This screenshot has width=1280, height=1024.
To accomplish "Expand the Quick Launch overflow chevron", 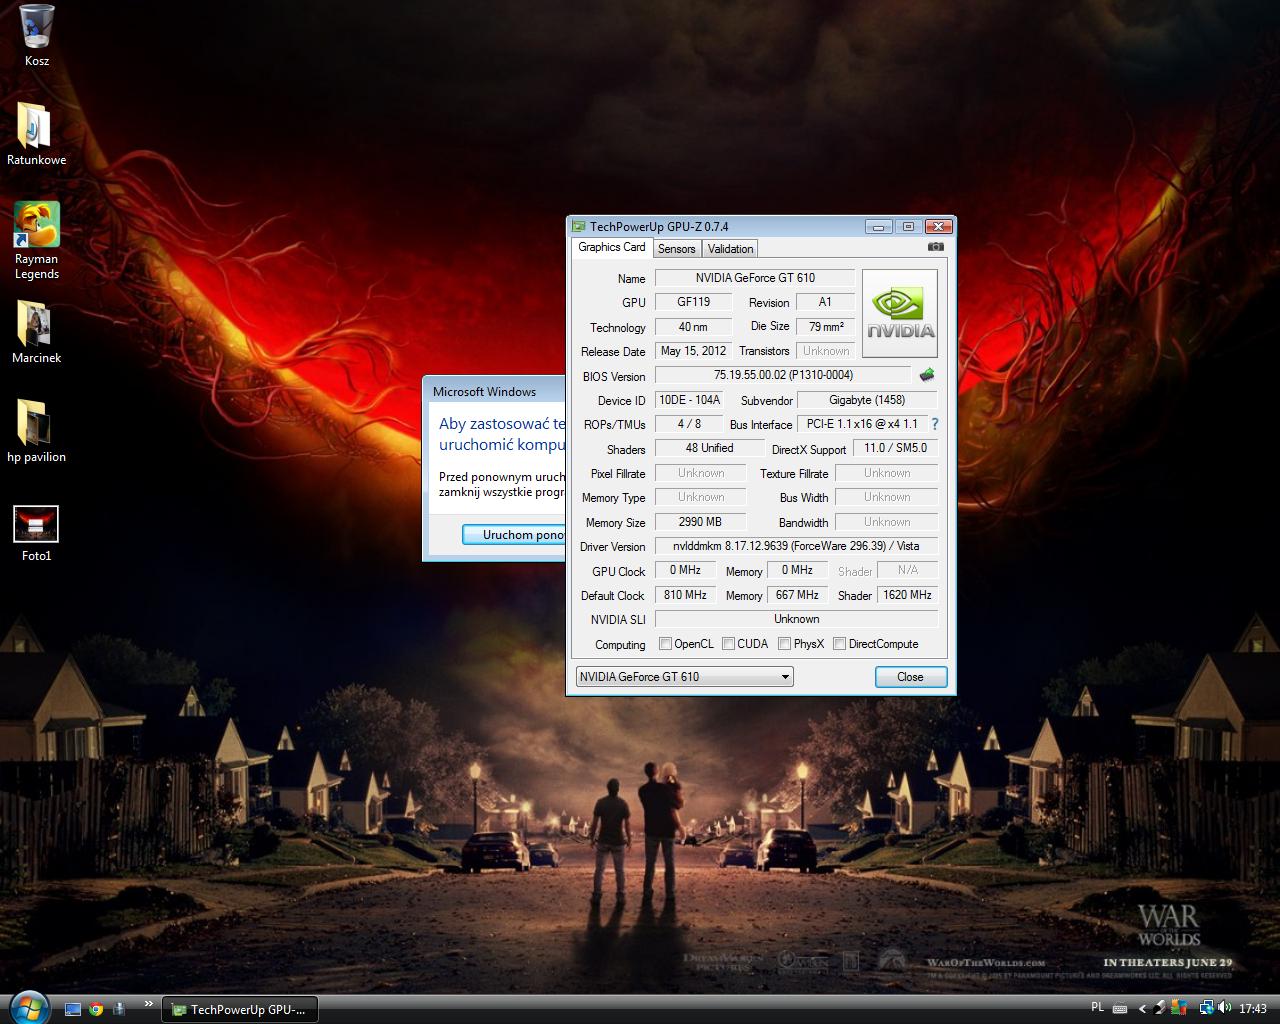I will 149,1004.
